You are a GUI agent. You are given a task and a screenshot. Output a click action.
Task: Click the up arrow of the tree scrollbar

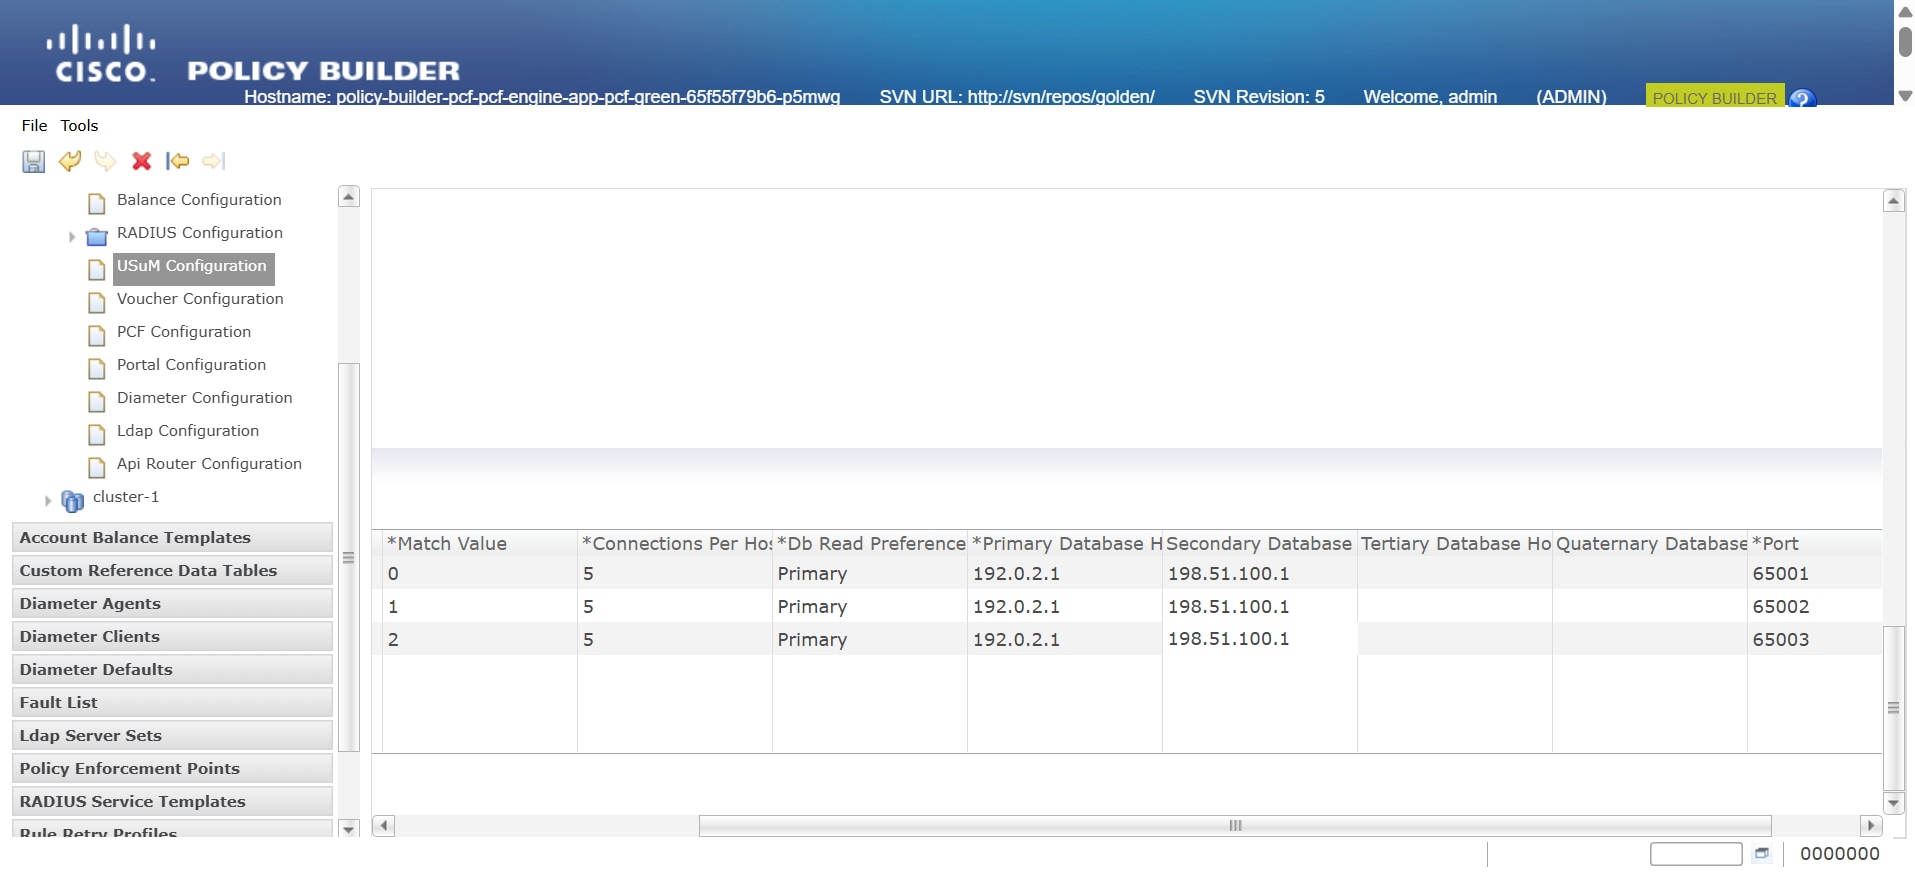349,197
